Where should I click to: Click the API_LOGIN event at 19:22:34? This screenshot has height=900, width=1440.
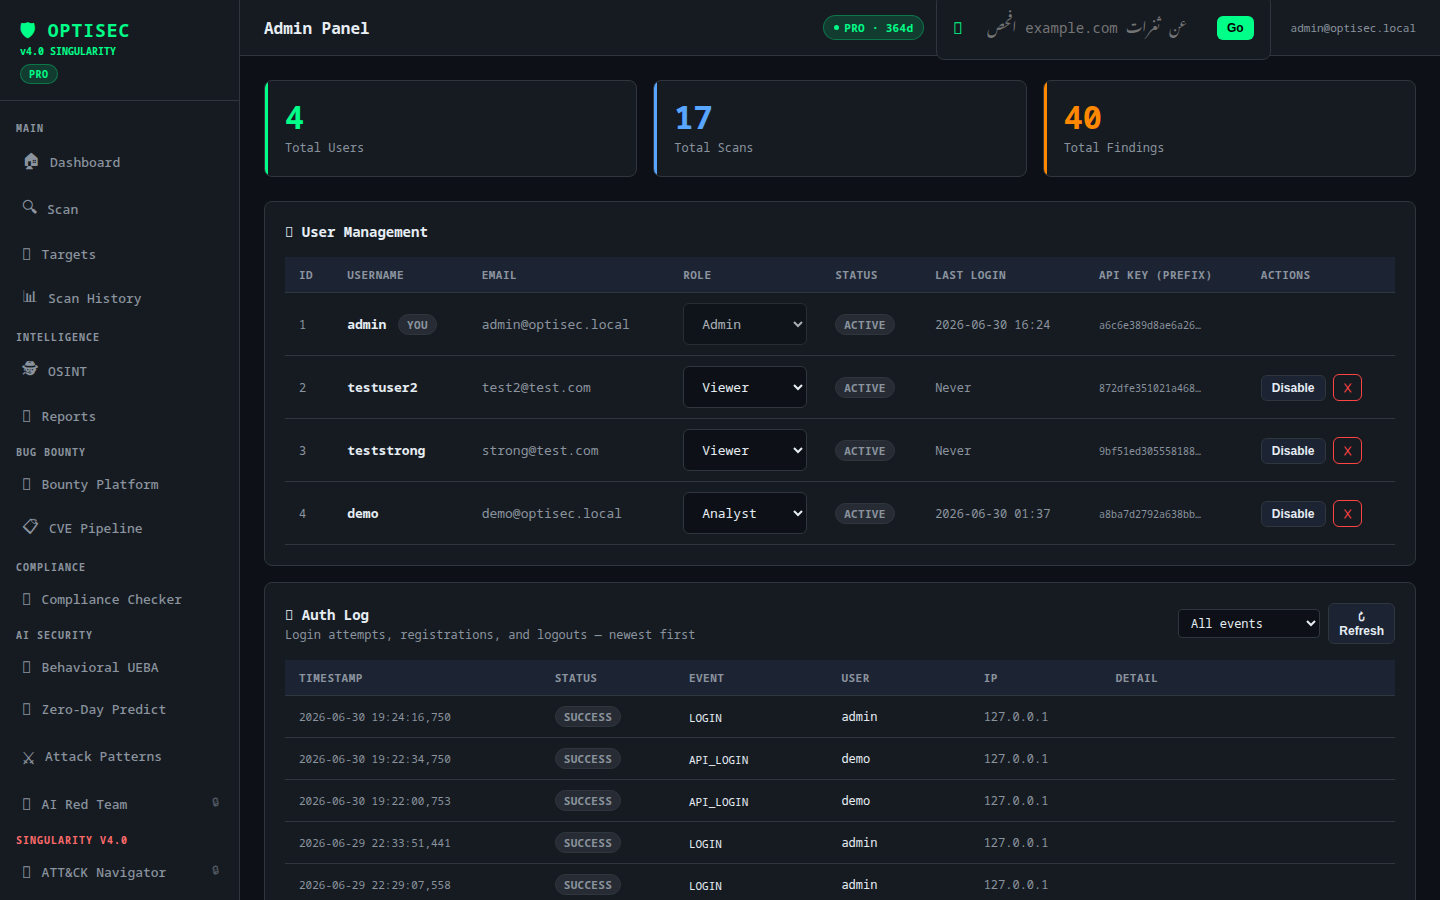point(718,760)
